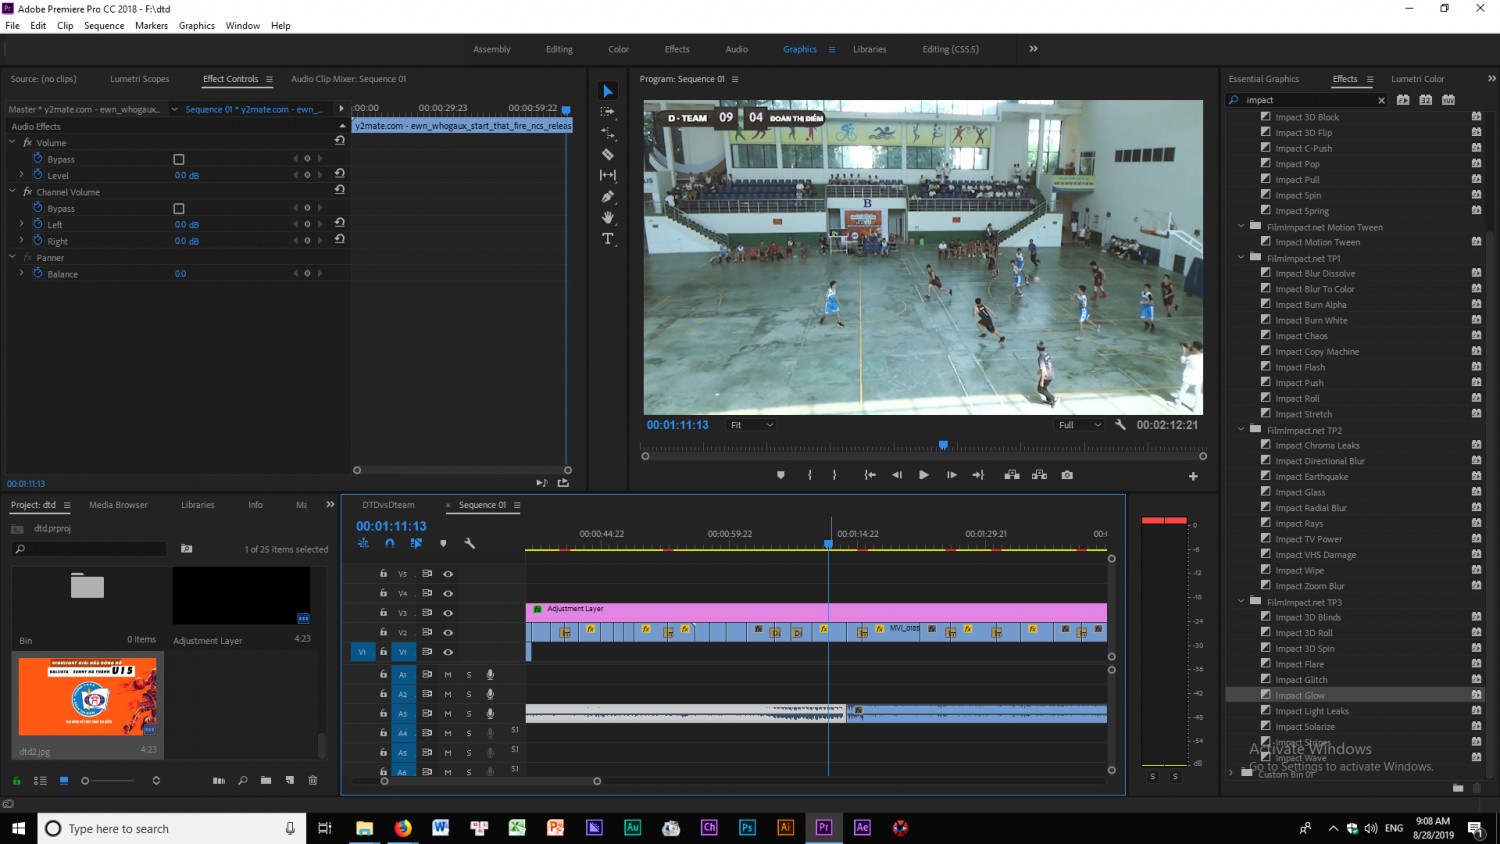Open the Button Editor plus icon
Image resolution: width=1500 pixels, height=844 pixels.
[x=1193, y=476]
